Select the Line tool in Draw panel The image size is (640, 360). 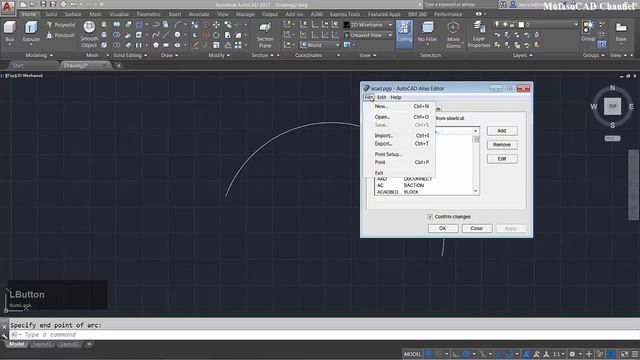click(x=165, y=35)
